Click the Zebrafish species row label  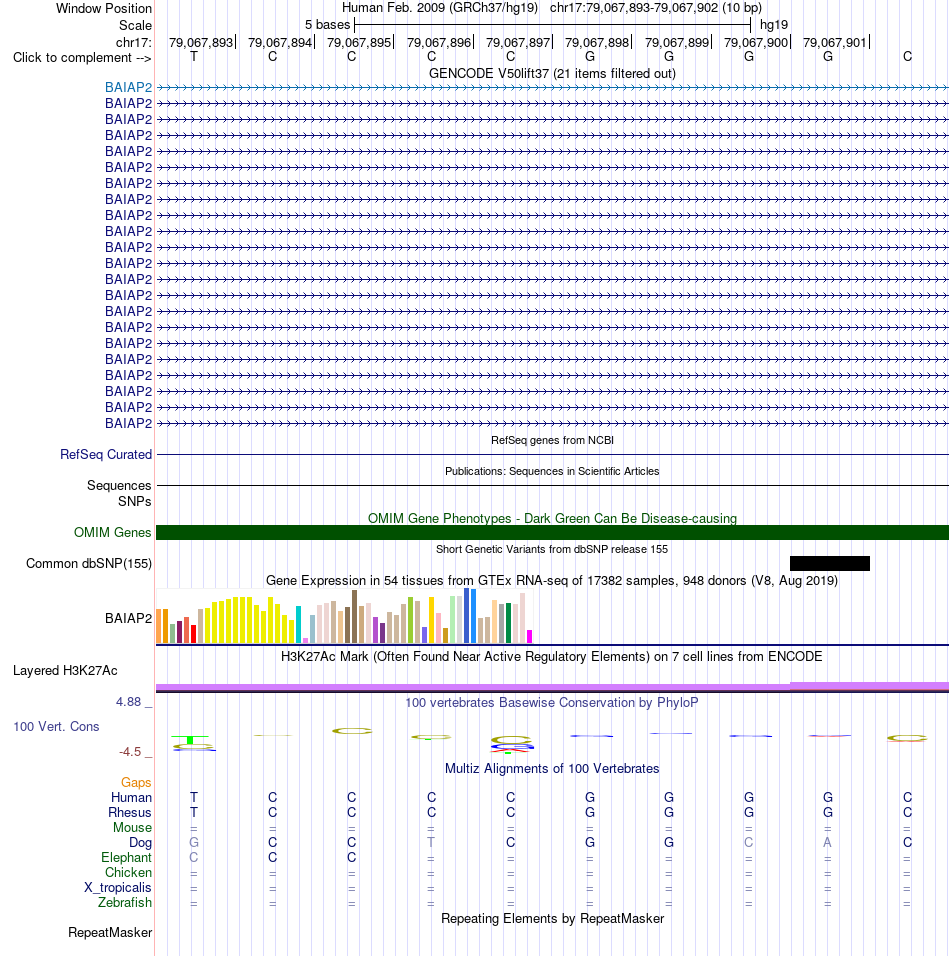tap(124, 902)
